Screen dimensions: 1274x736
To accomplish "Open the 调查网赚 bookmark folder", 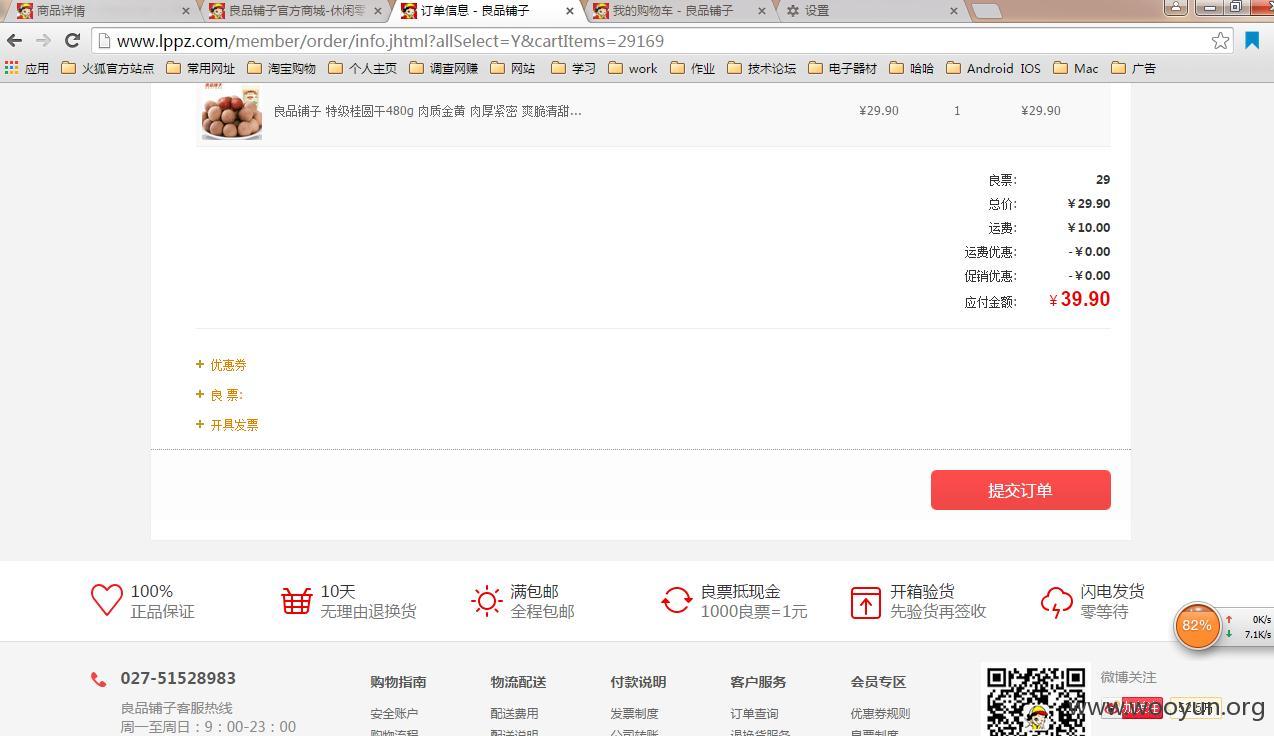I will tap(444, 68).
